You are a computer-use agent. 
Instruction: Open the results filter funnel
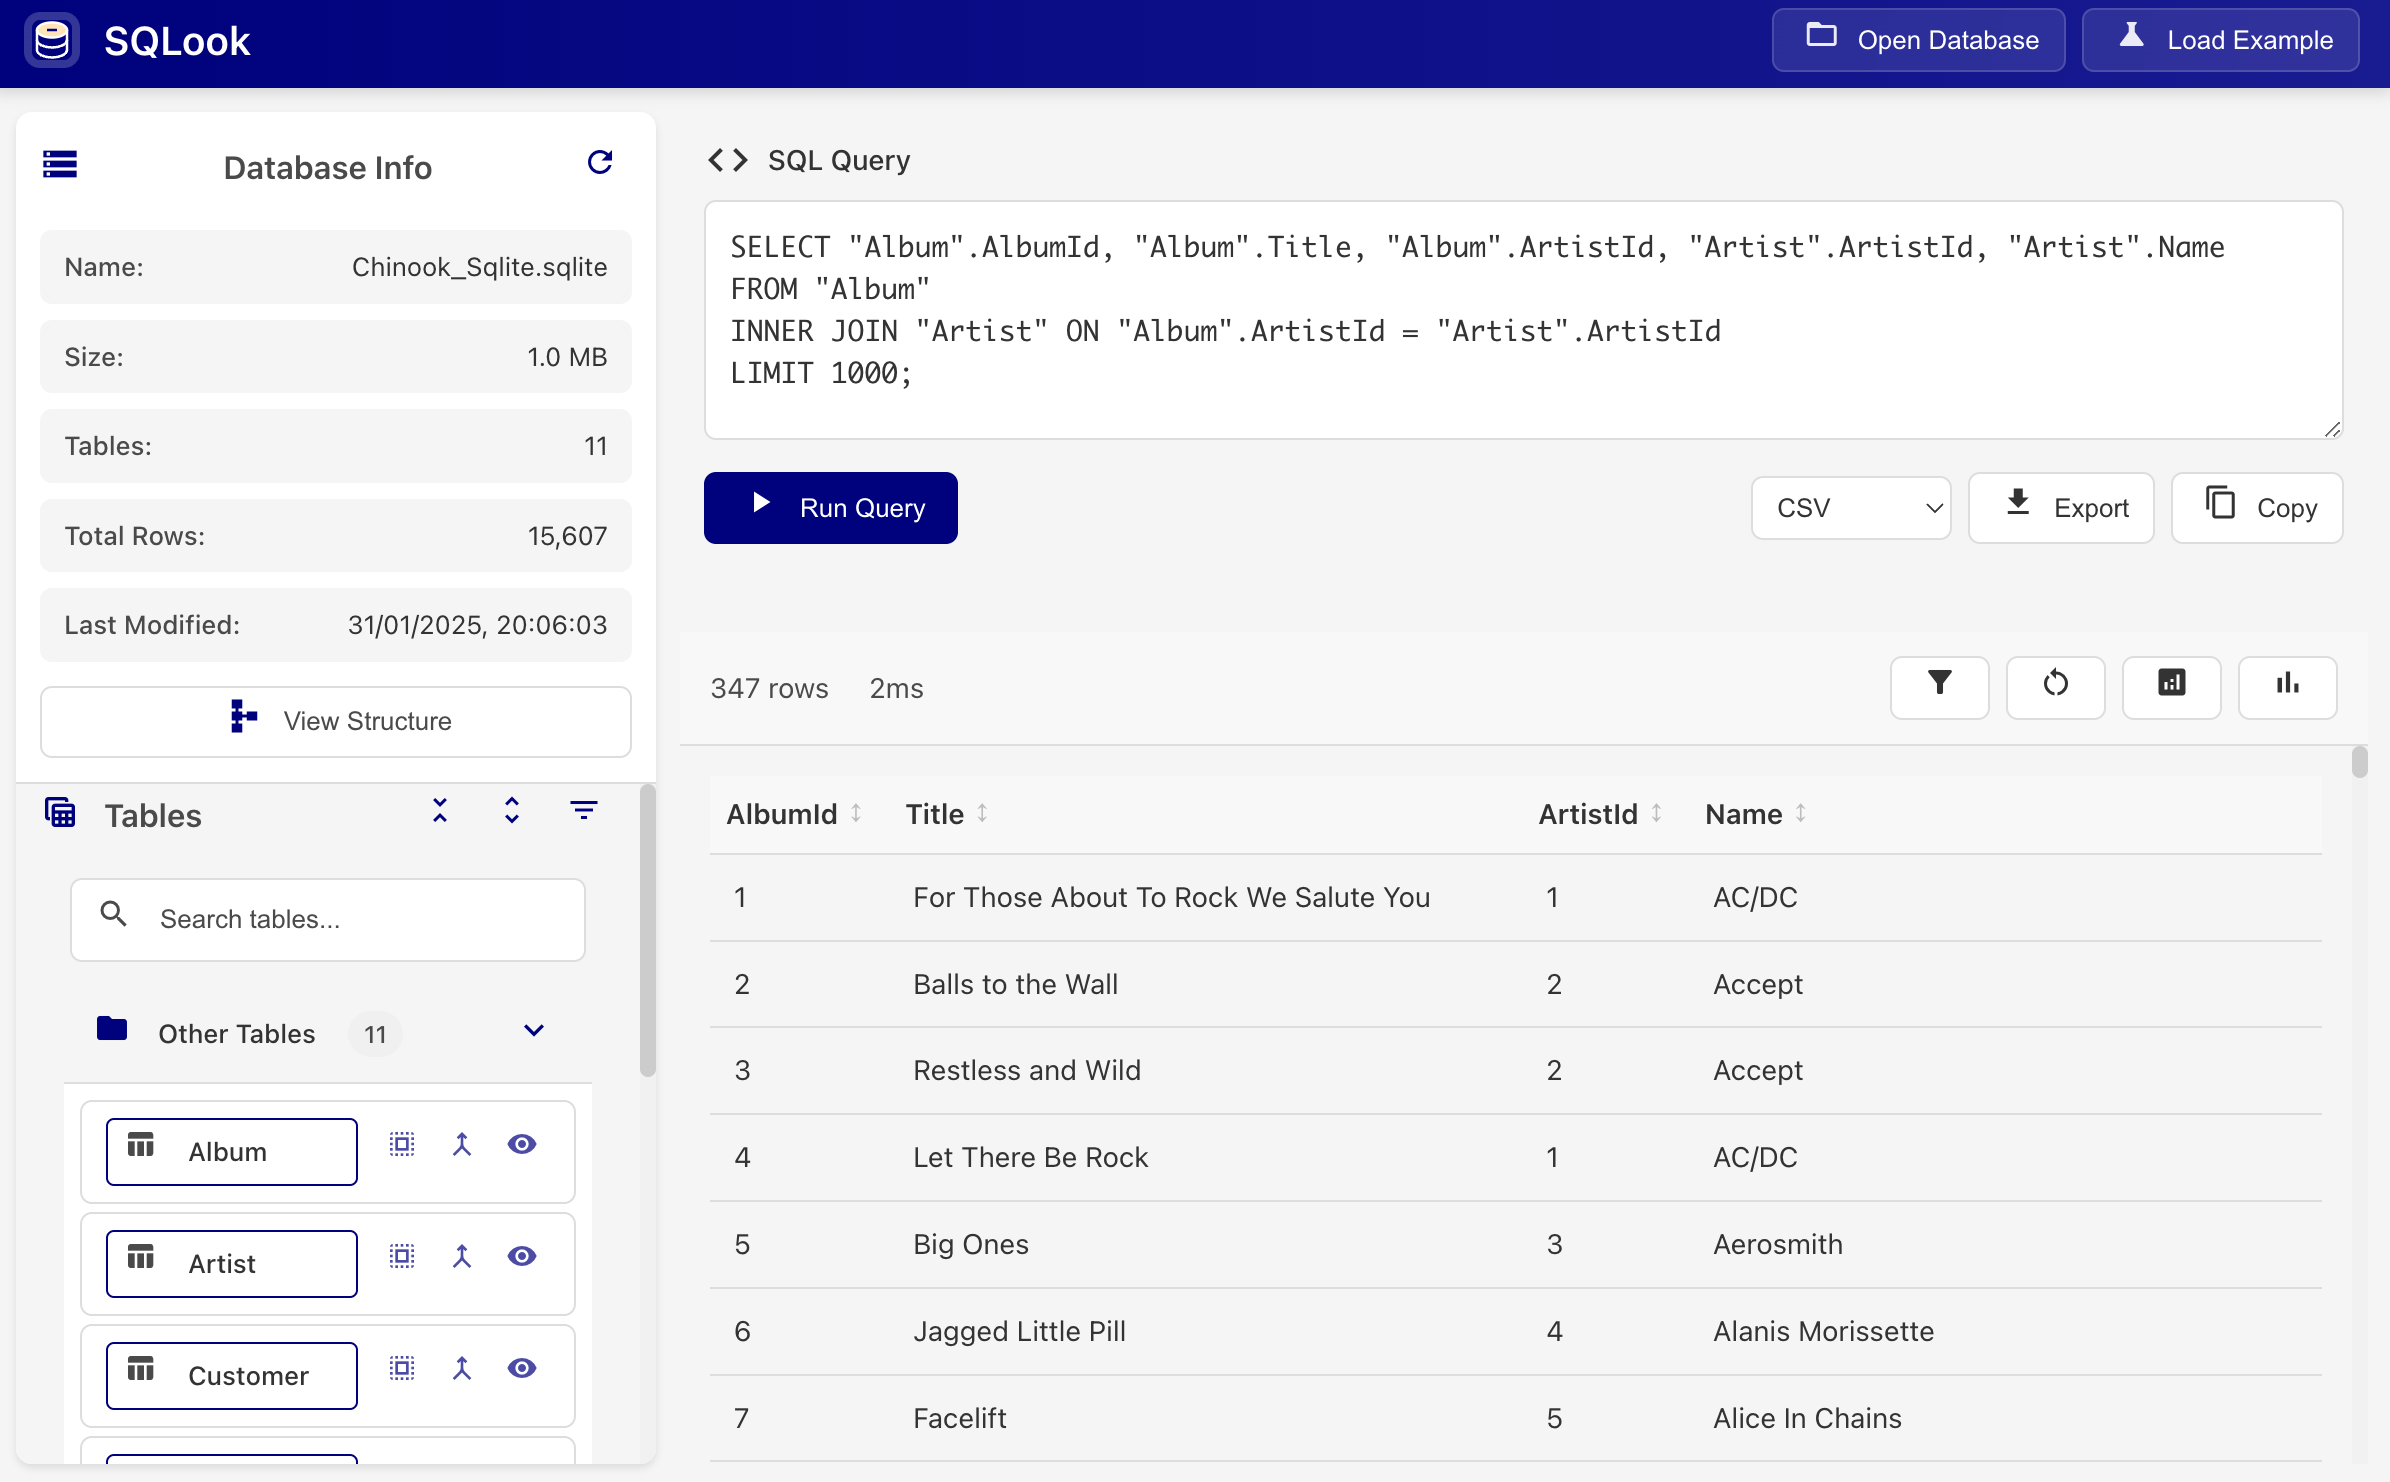tap(1939, 687)
